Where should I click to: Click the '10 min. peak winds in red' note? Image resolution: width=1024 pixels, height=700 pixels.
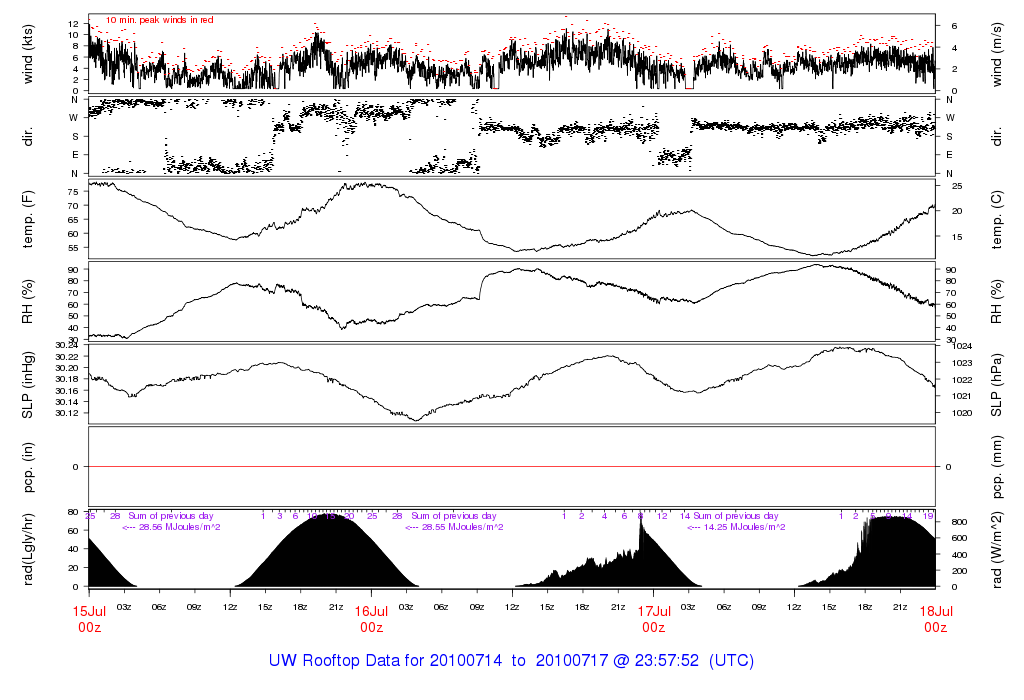tap(159, 20)
